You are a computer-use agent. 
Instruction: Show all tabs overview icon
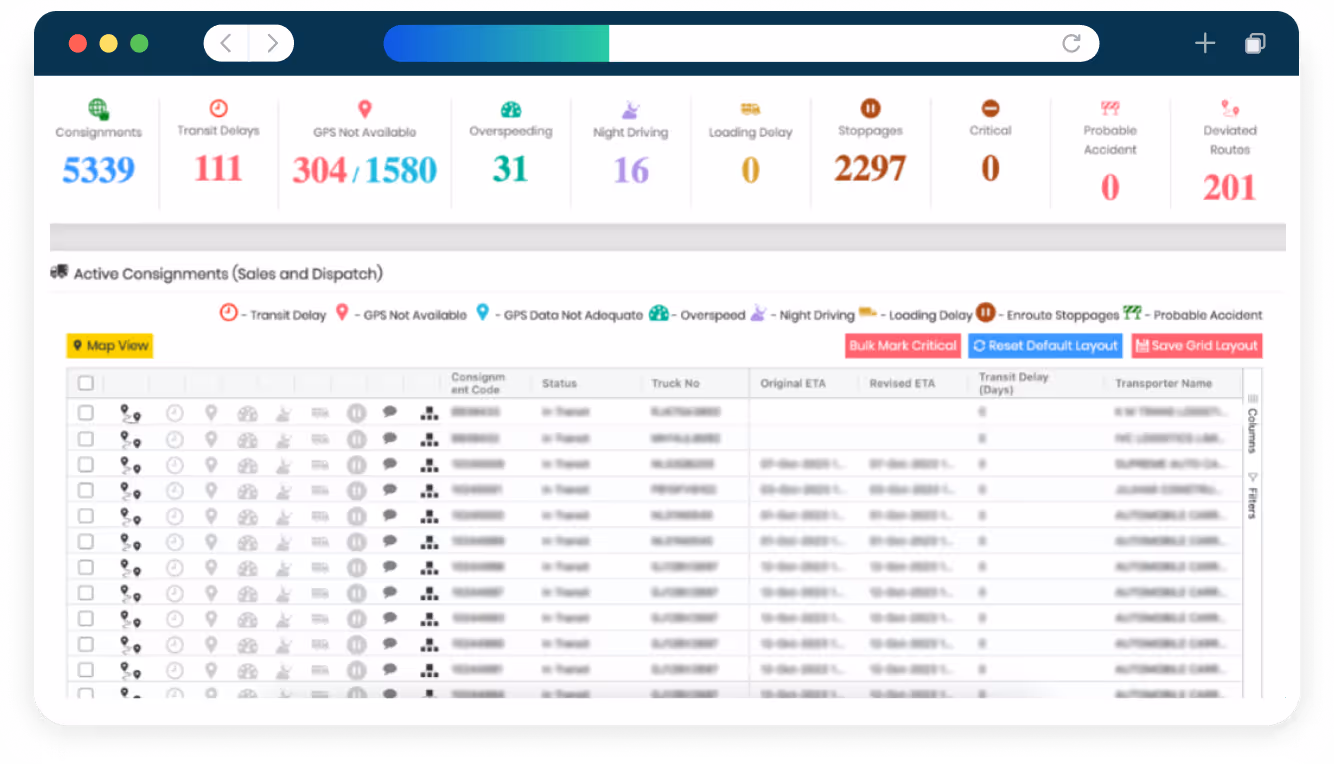pos(1255,43)
